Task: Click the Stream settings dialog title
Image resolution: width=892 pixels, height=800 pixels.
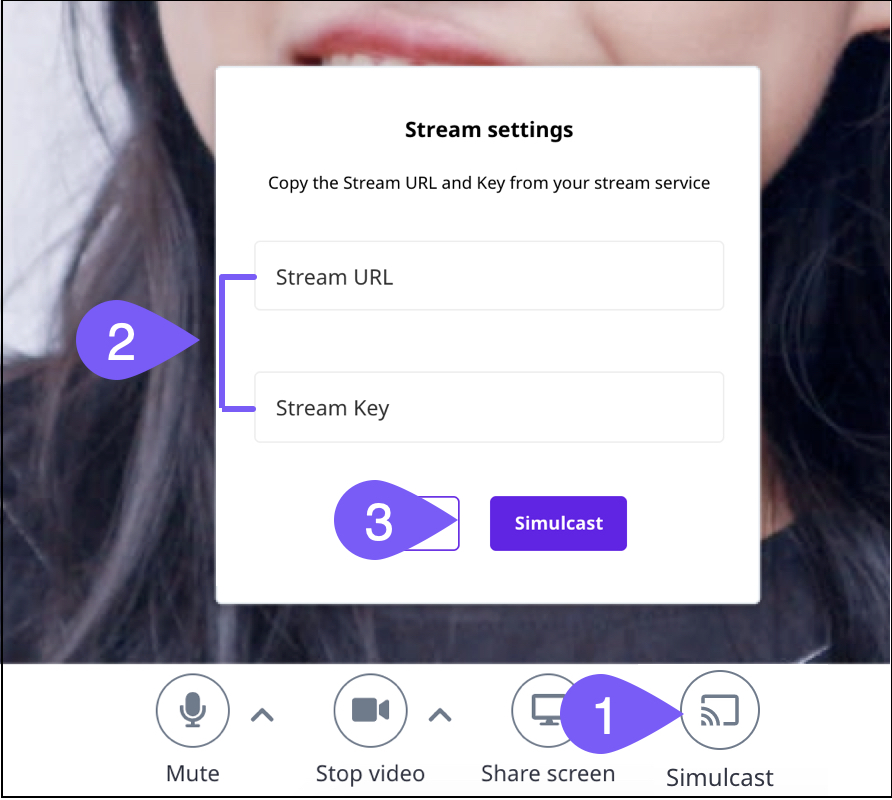Action: point(488,130)
